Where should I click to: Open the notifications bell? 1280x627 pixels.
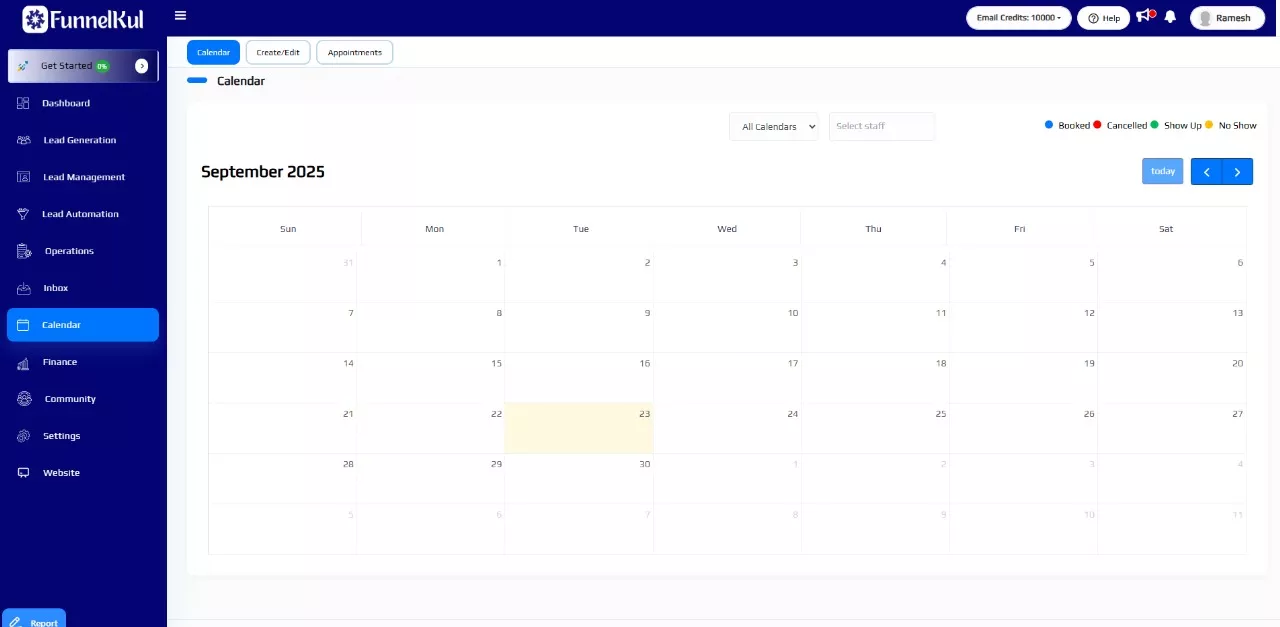[x=1170, y=17]
